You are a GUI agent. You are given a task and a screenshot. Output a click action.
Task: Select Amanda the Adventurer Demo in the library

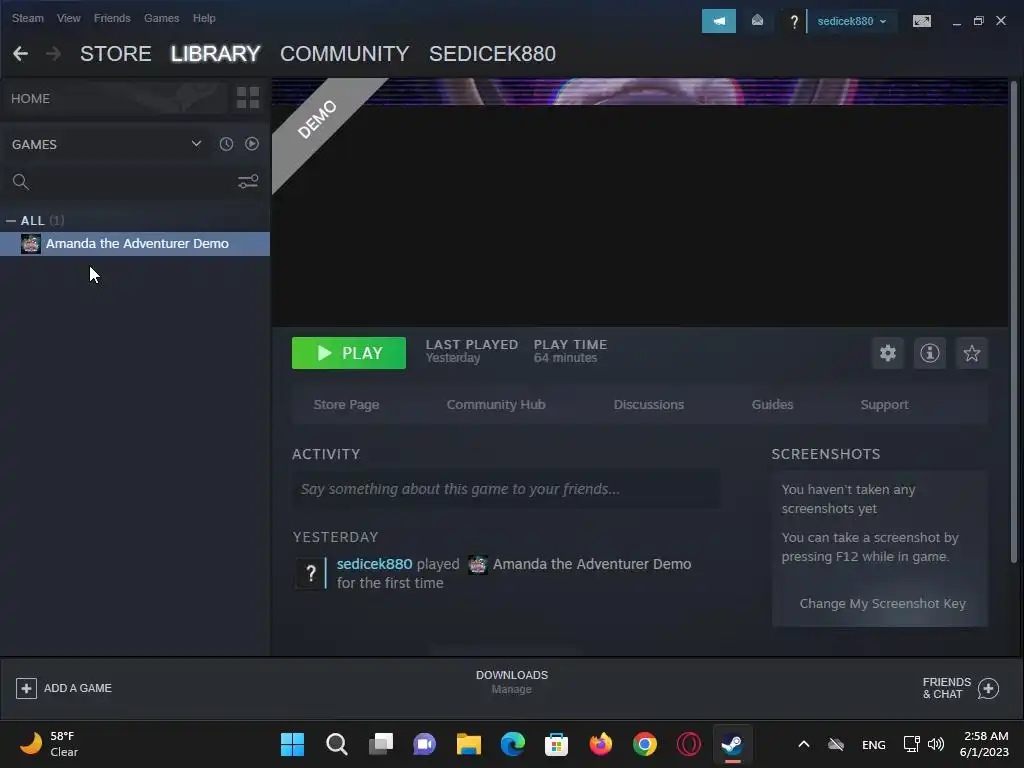(x=135, y=244)
